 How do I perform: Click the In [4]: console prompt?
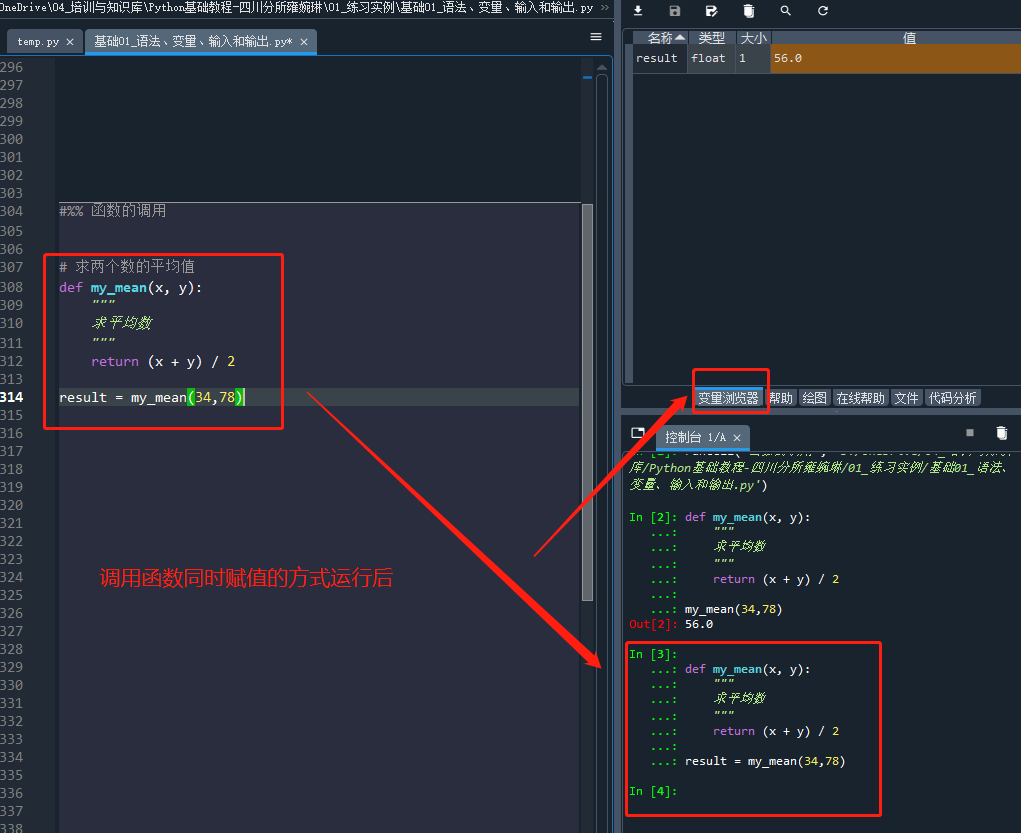[653, 791]
